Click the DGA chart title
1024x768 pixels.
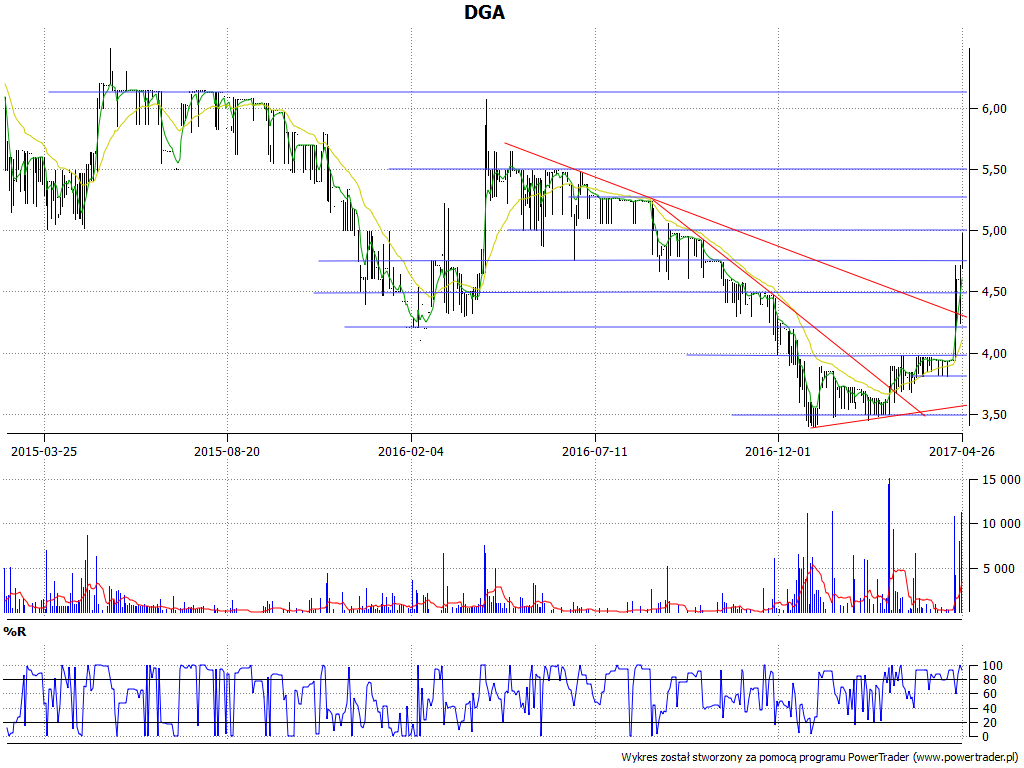[484, 12]
